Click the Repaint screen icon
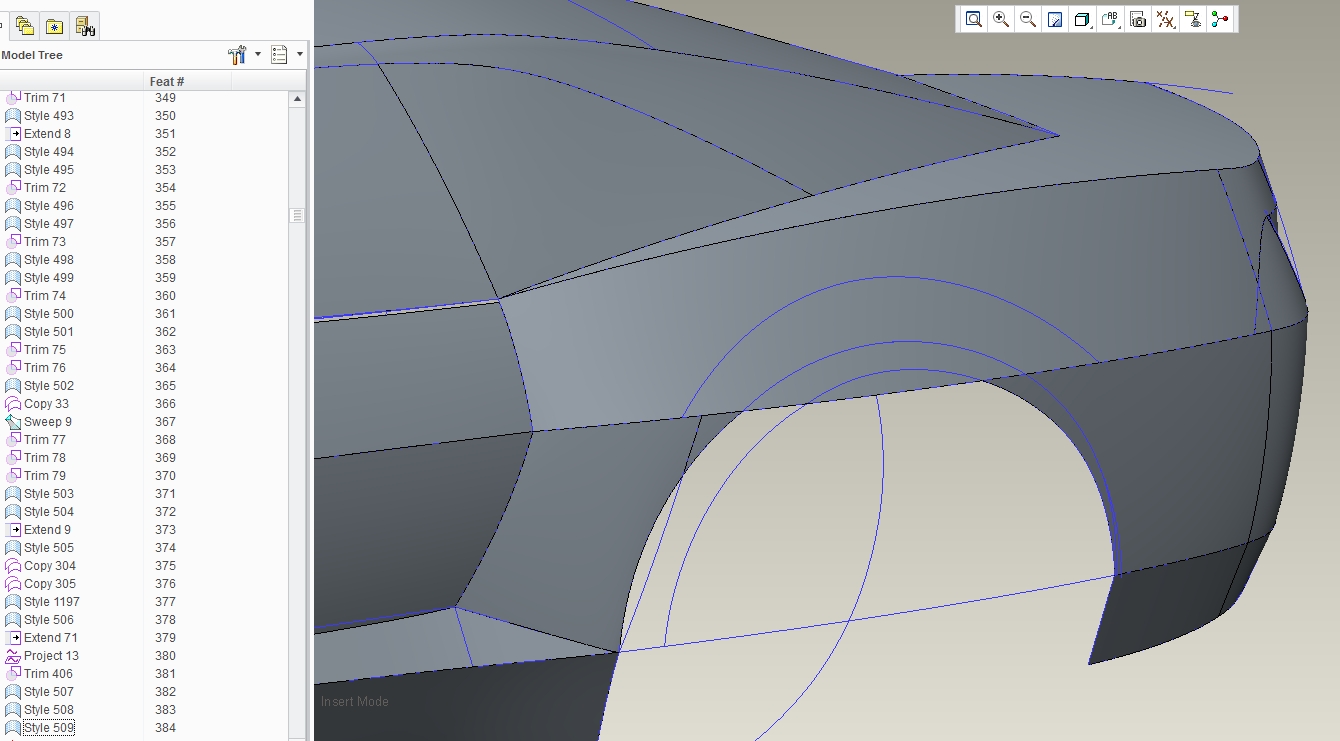The height and width of the screenshot is (741, 1340). point(1055,19)
